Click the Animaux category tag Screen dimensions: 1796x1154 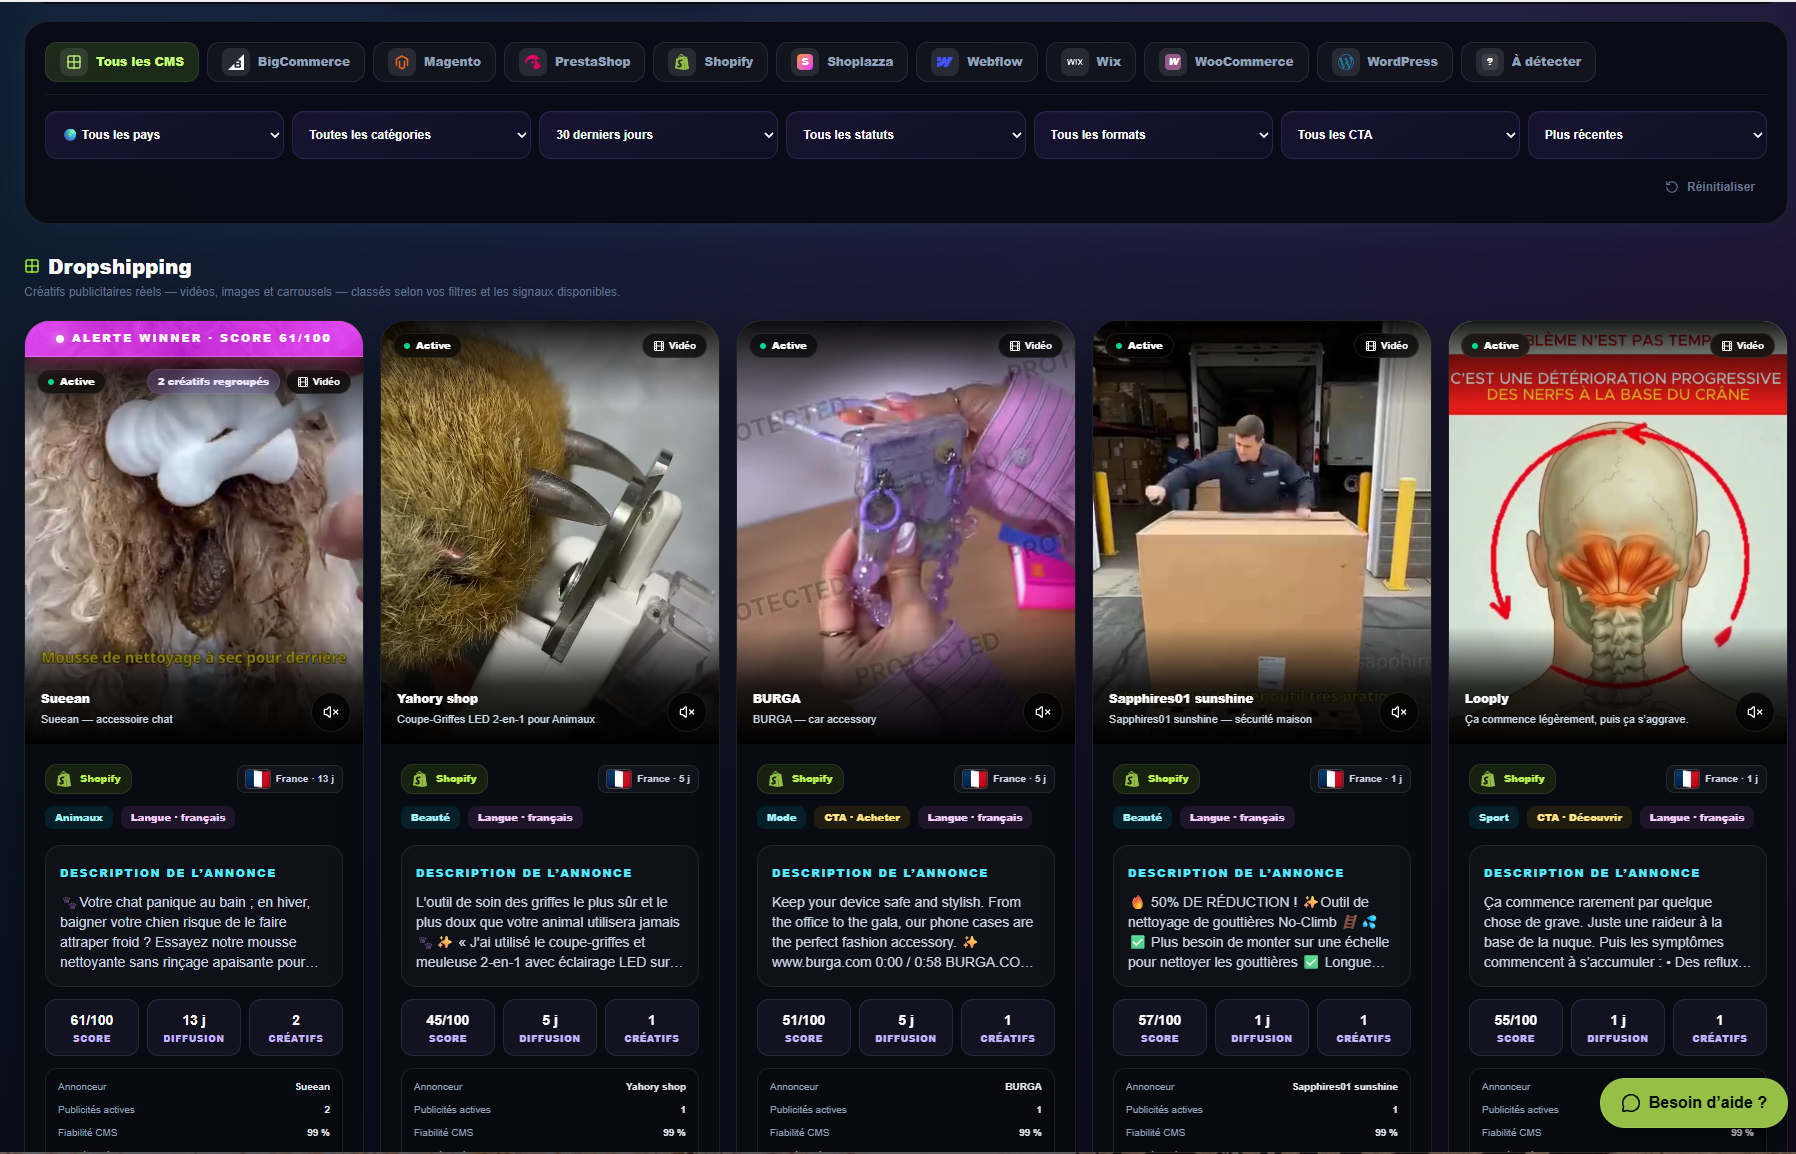point(79,818)
